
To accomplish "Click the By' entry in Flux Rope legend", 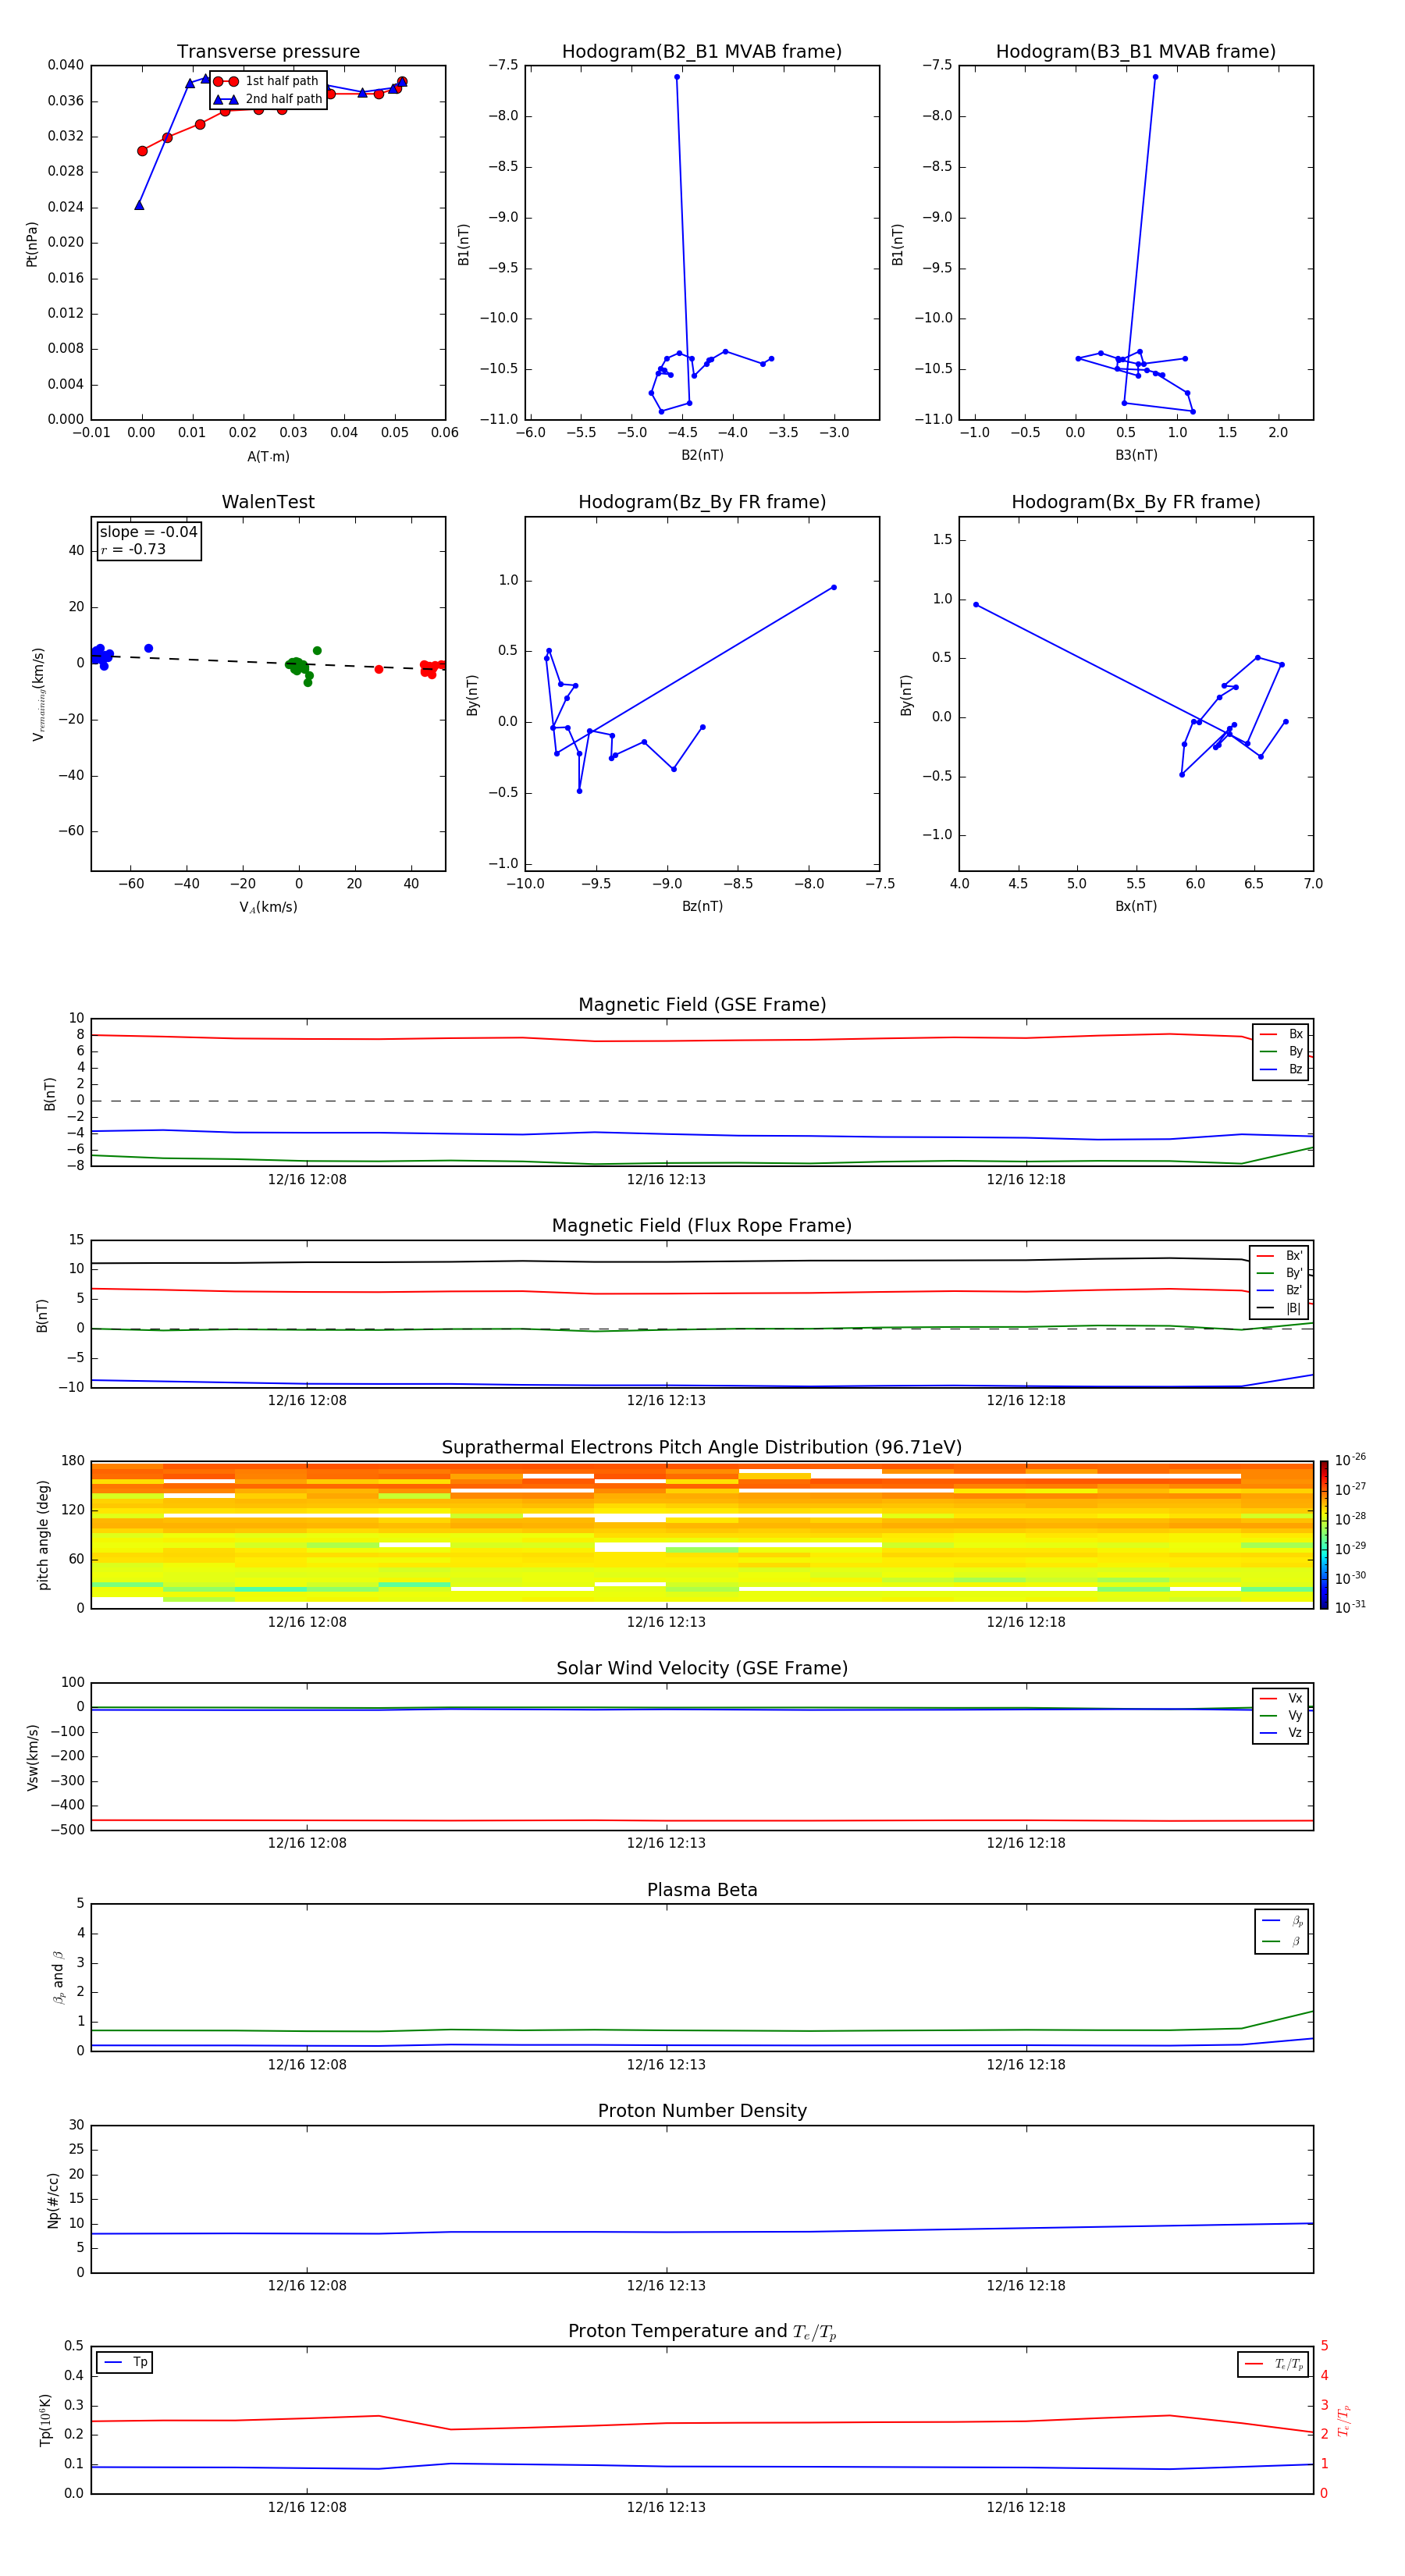I will click(1280, 1273).
